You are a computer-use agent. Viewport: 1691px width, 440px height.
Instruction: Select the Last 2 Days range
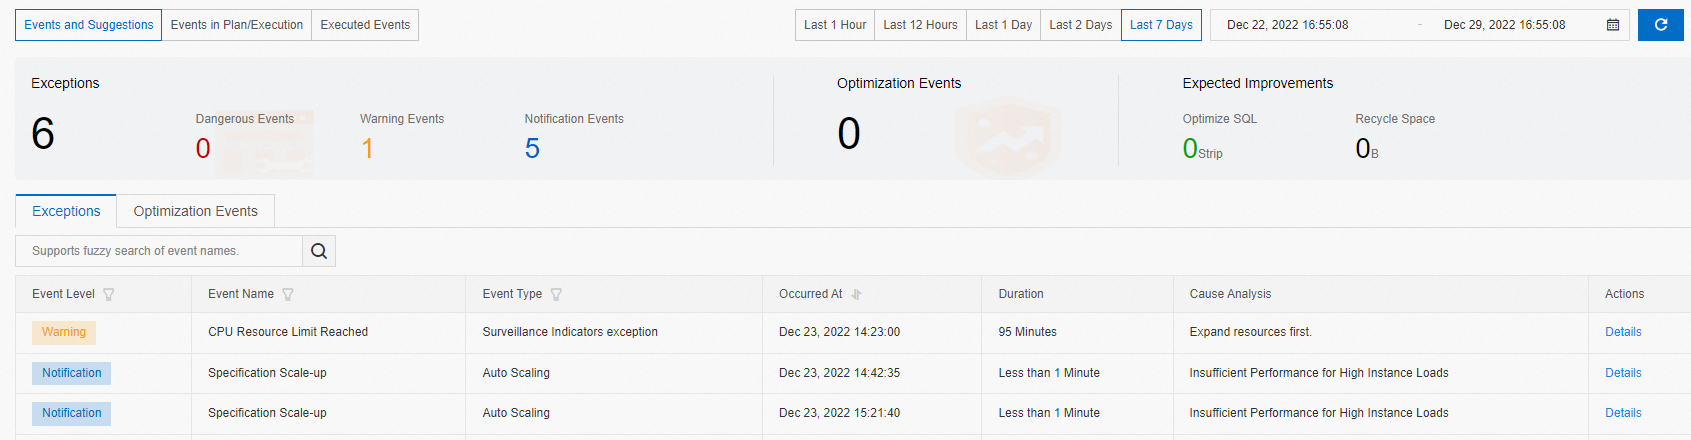pos(1080,25)
